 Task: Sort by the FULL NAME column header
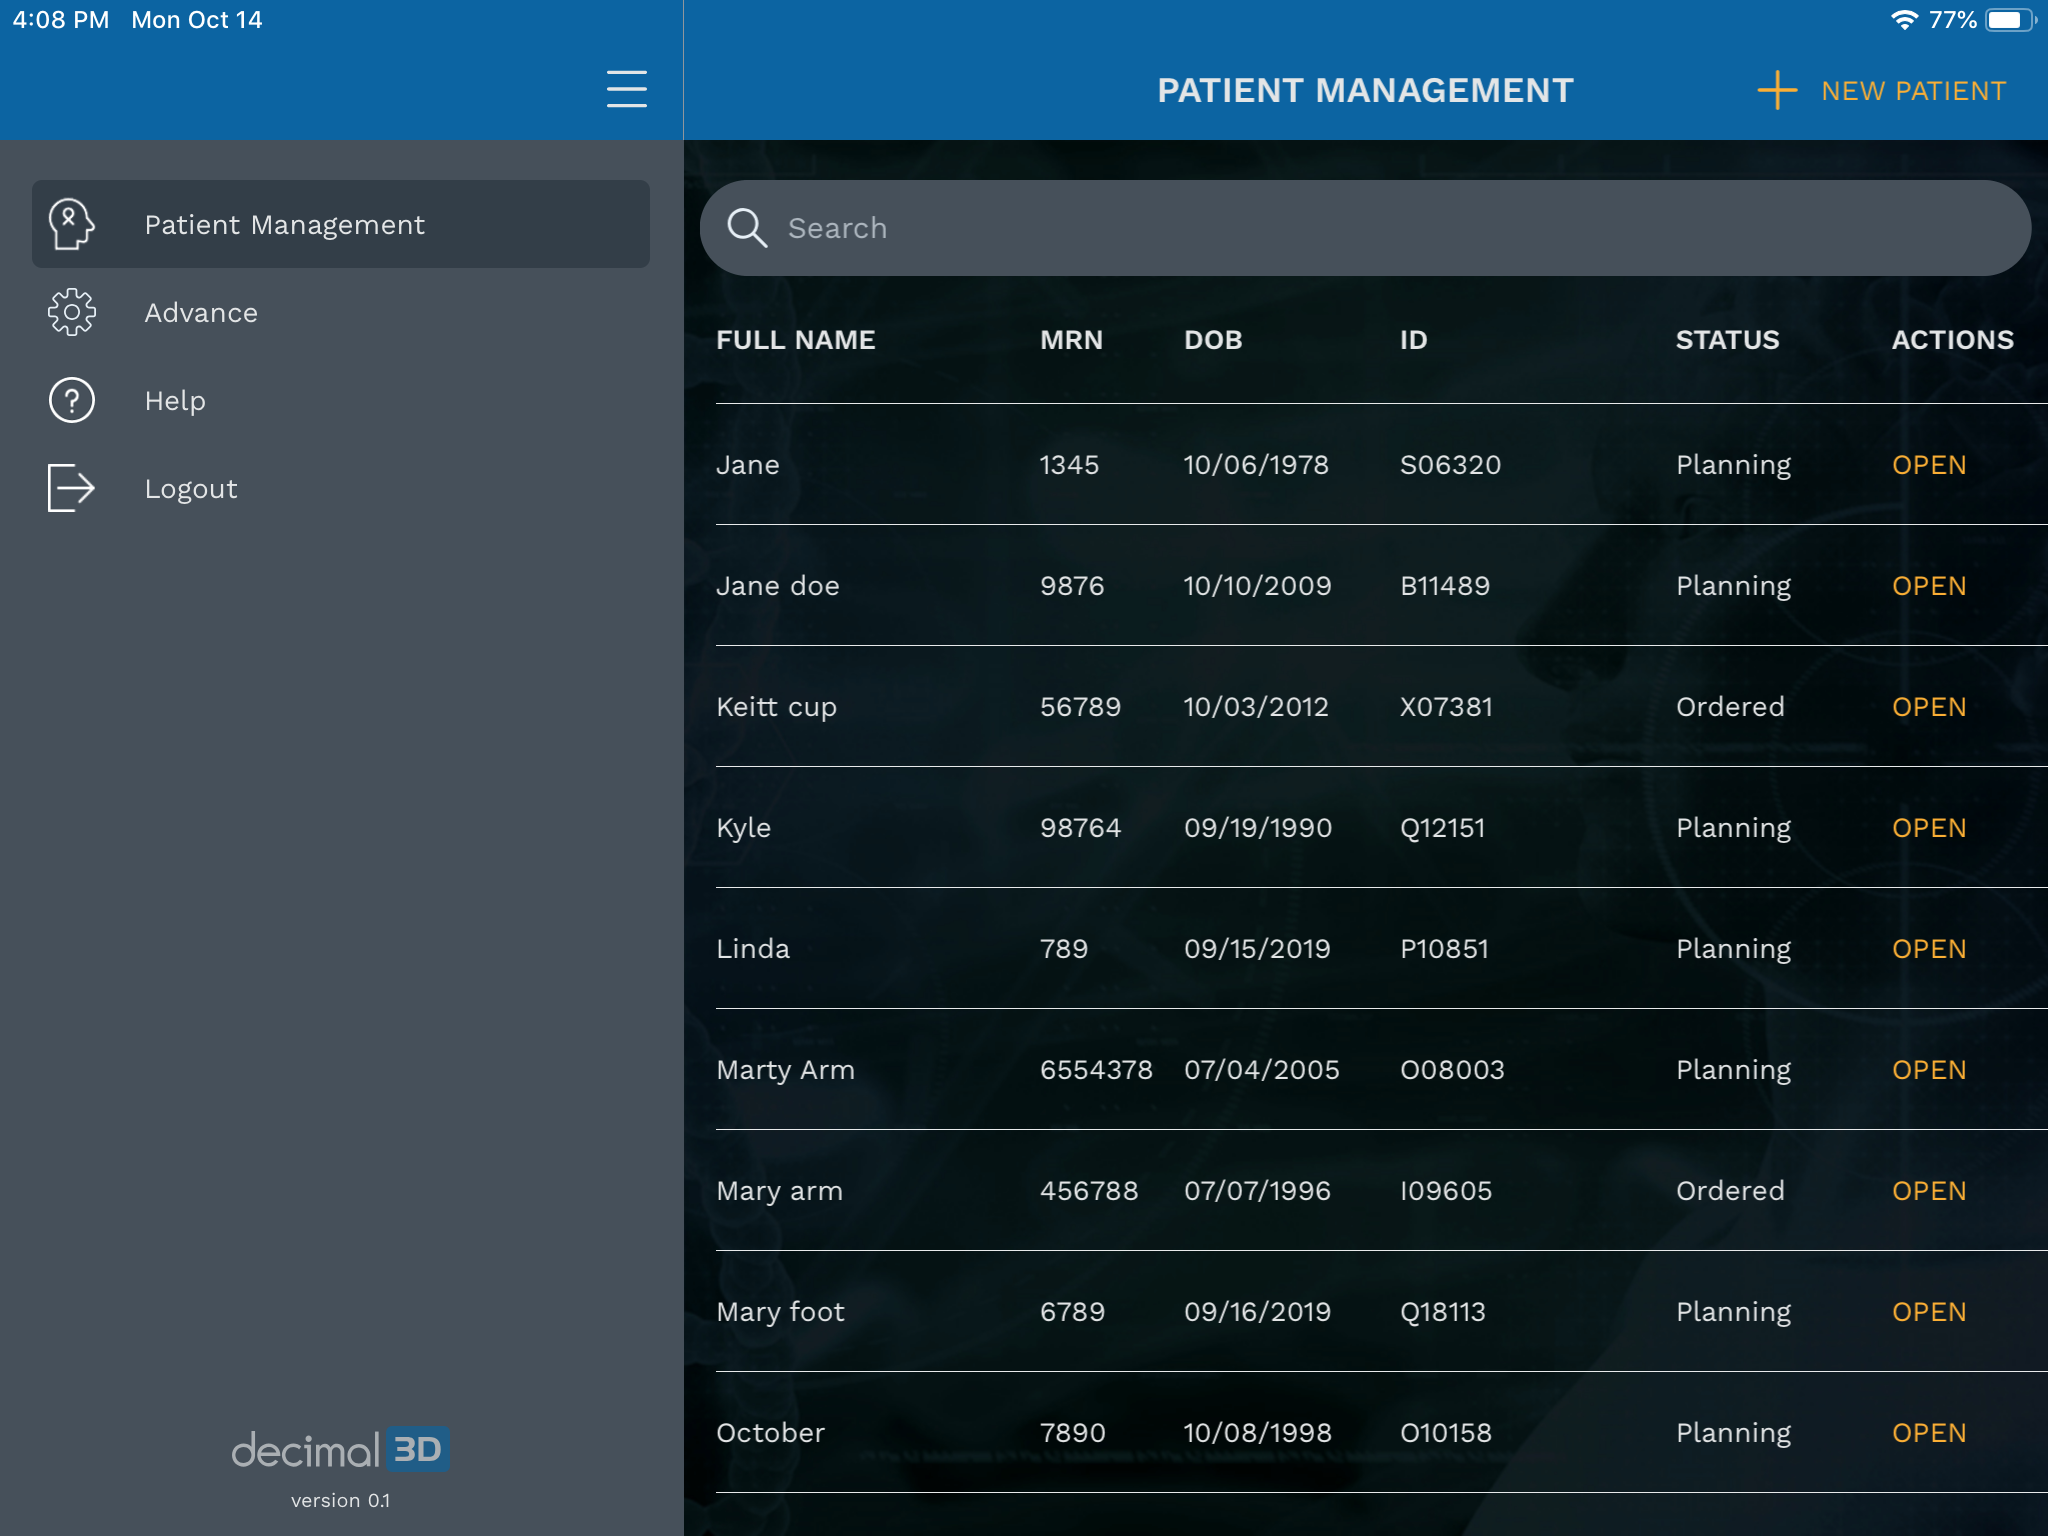795,340
